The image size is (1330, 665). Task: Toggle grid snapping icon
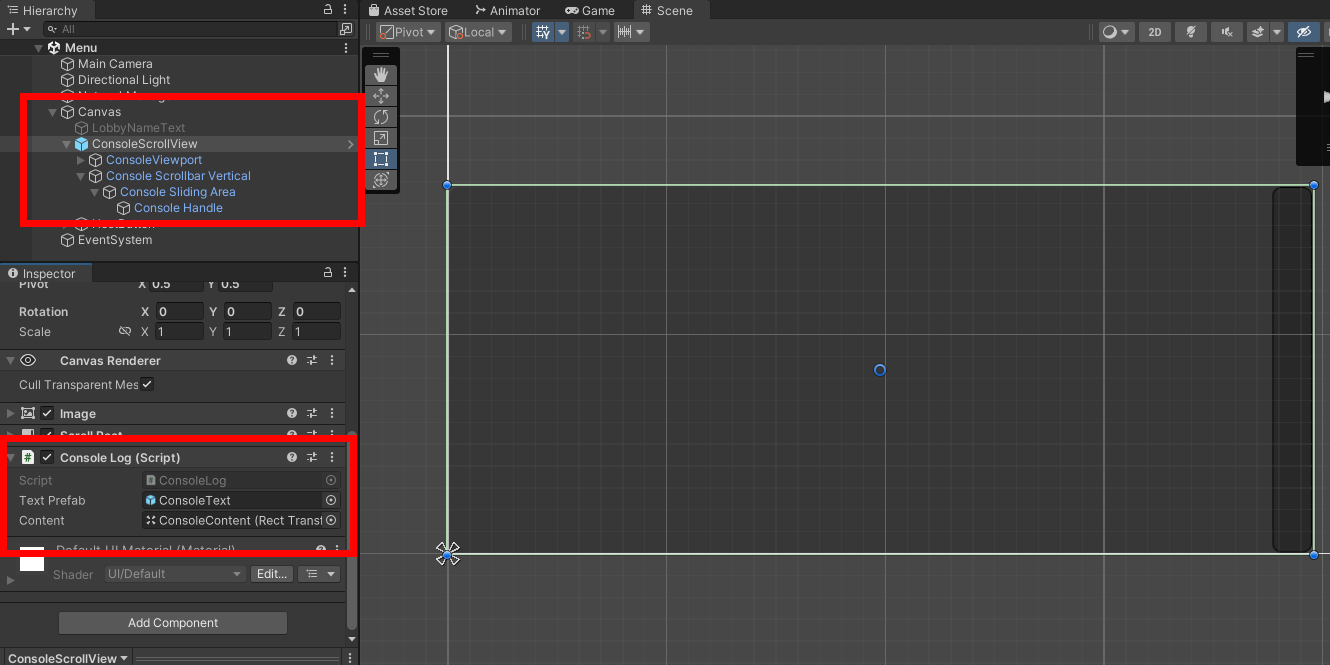[x=585, y=32]
